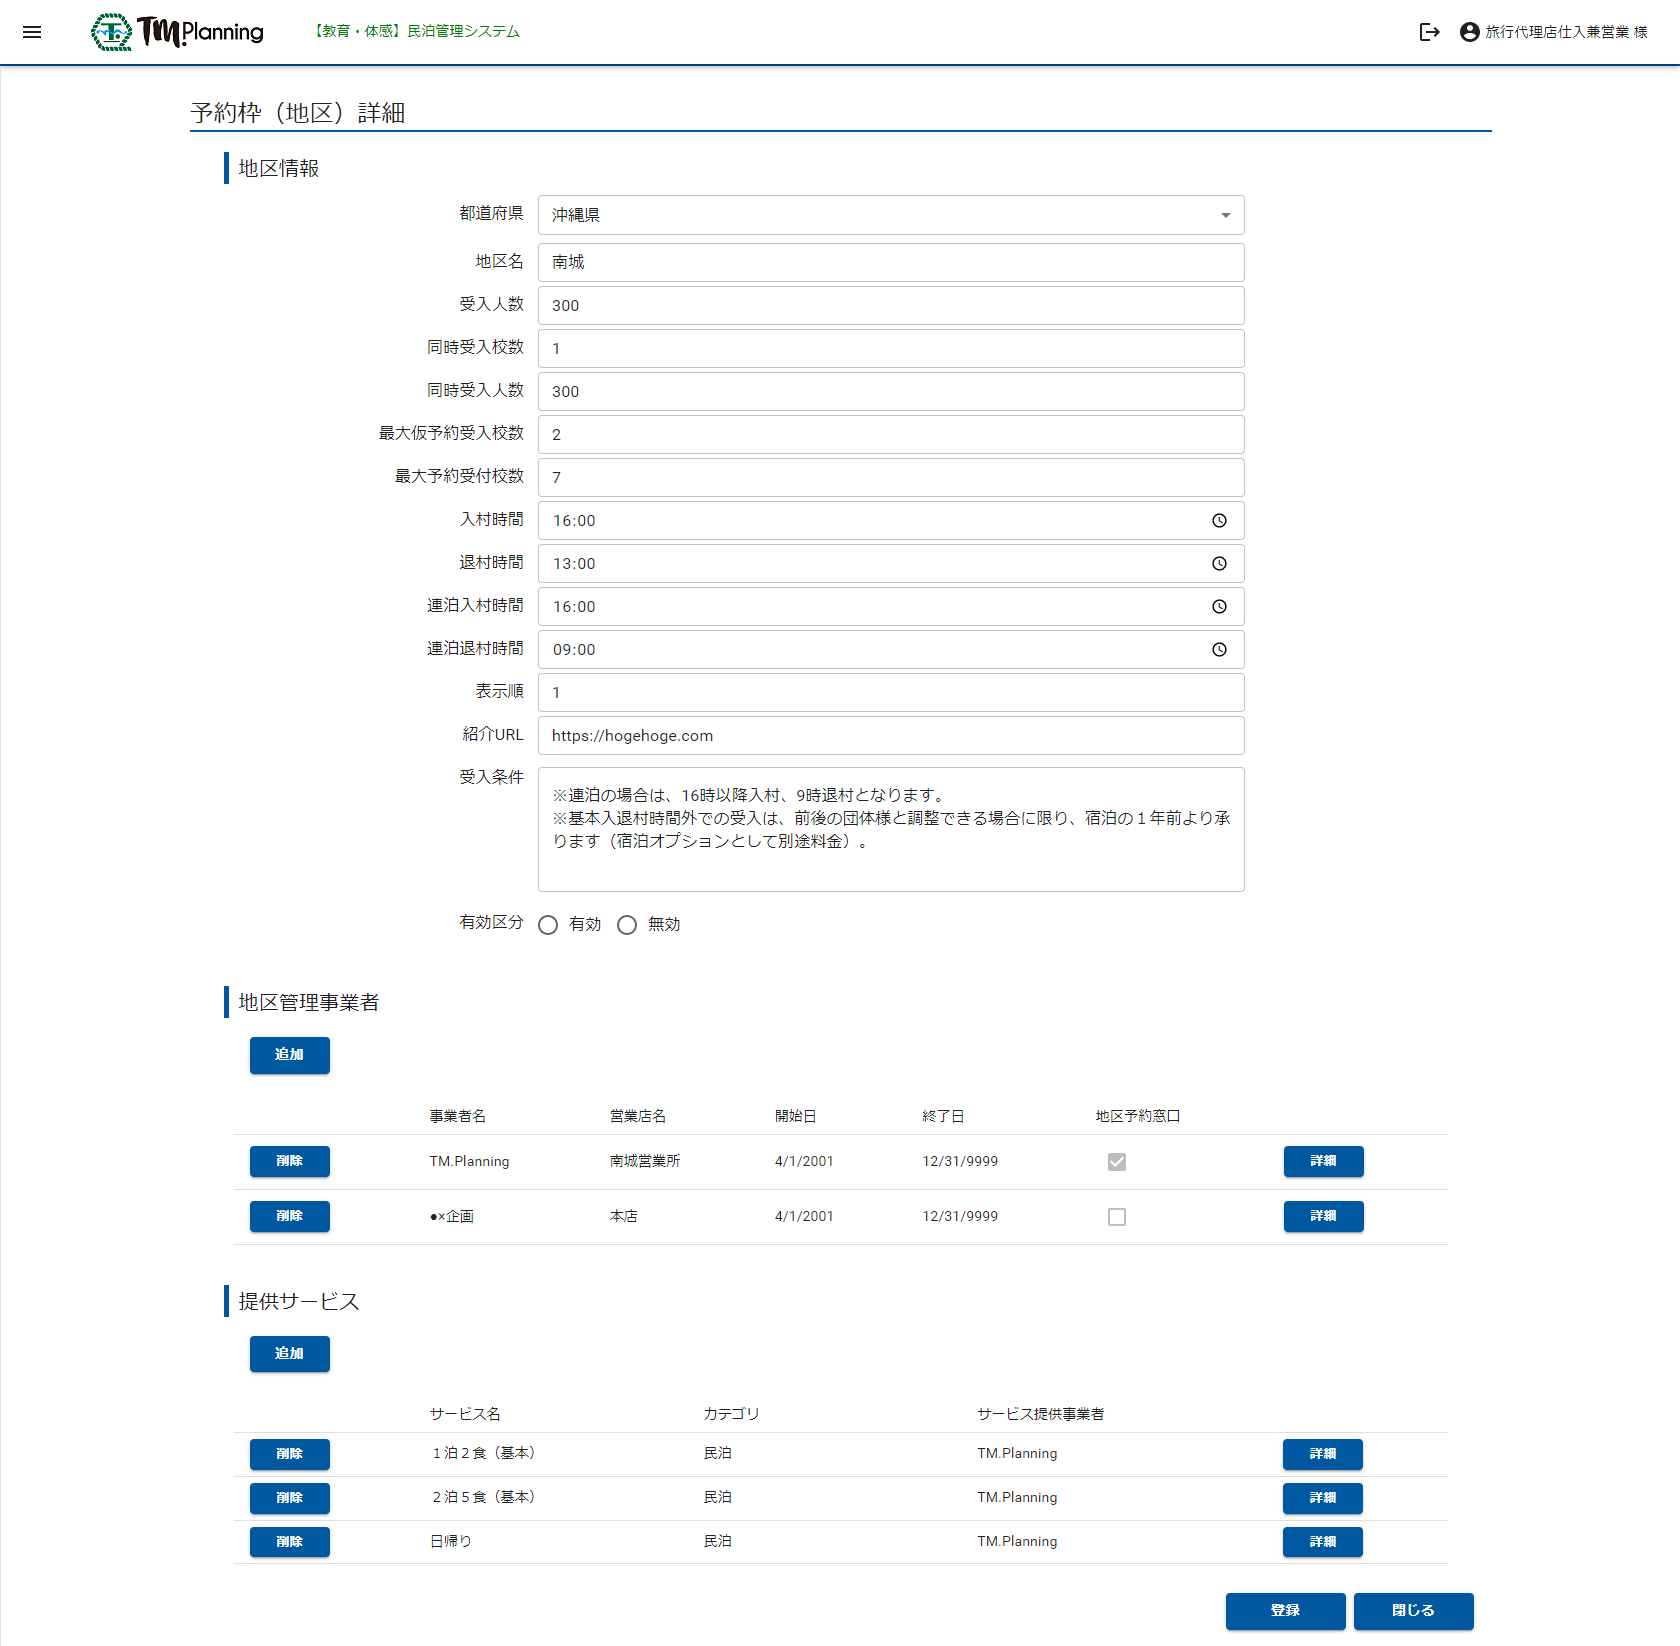This screenshot has width=1680, height=1646.
Task: Open 詳細 for 南城営業所 row
Action: 1323,1162
